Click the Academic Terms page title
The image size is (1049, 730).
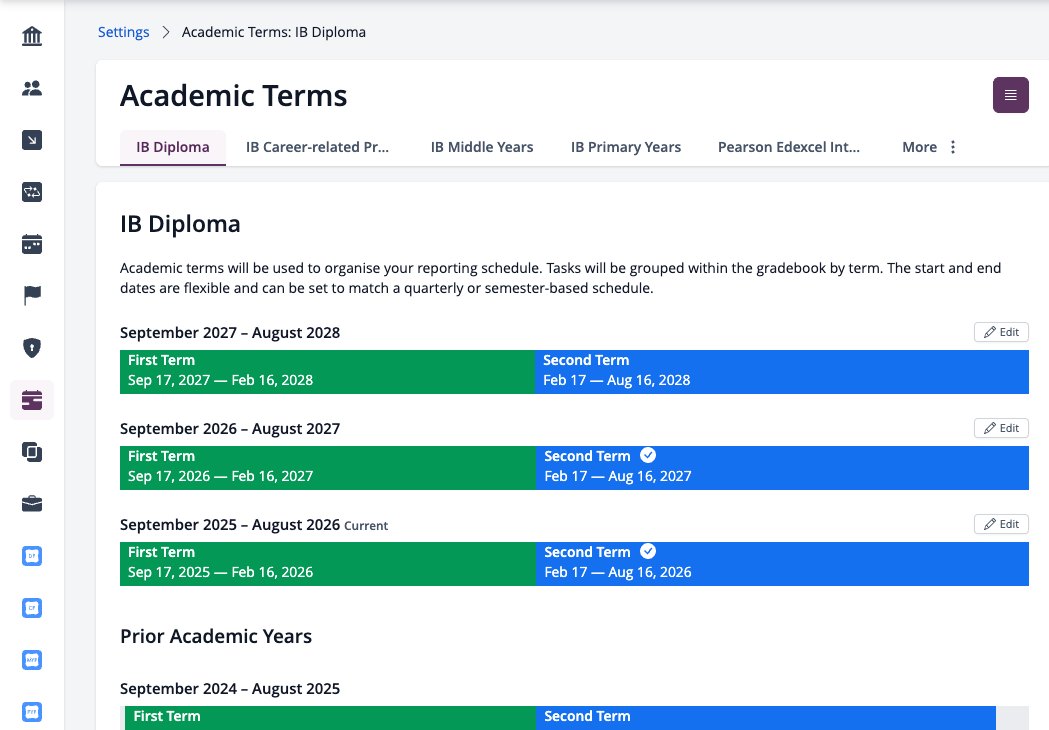click(233, 96)
